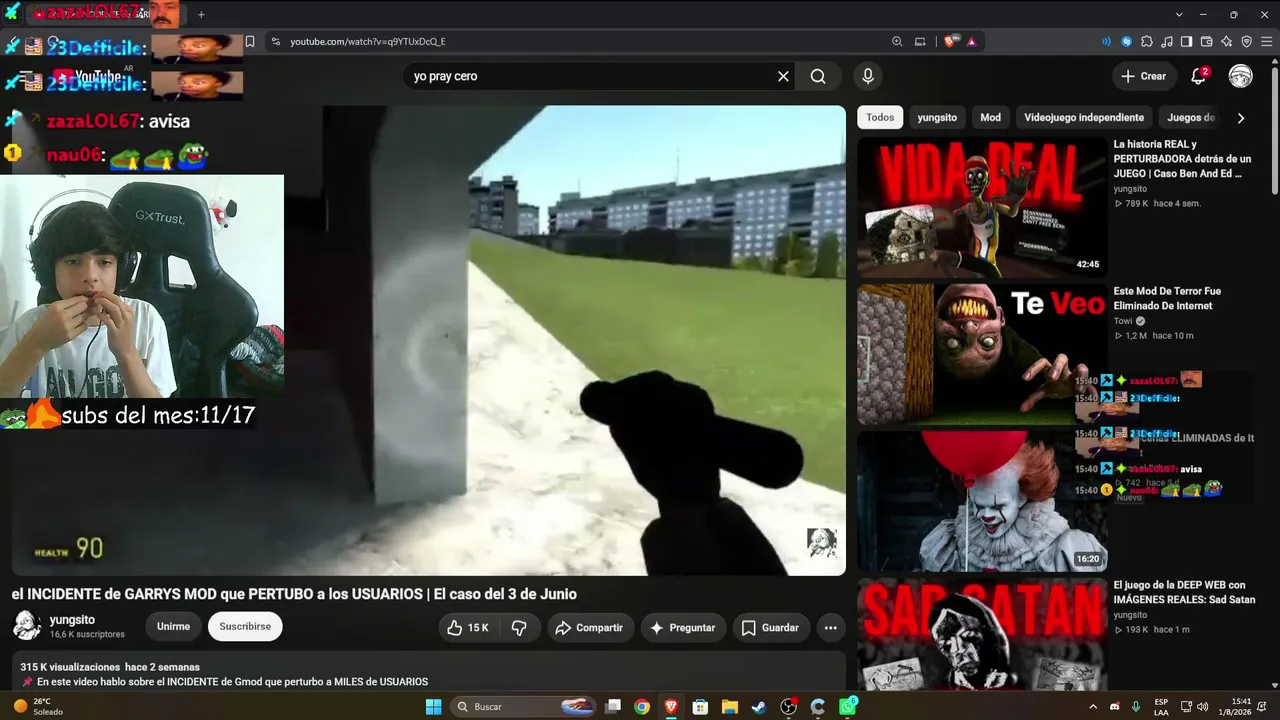Open the Brave VPN shield icon
Image resolution: width=1280 pixels, height=720 pixels.
point(1247,42)
